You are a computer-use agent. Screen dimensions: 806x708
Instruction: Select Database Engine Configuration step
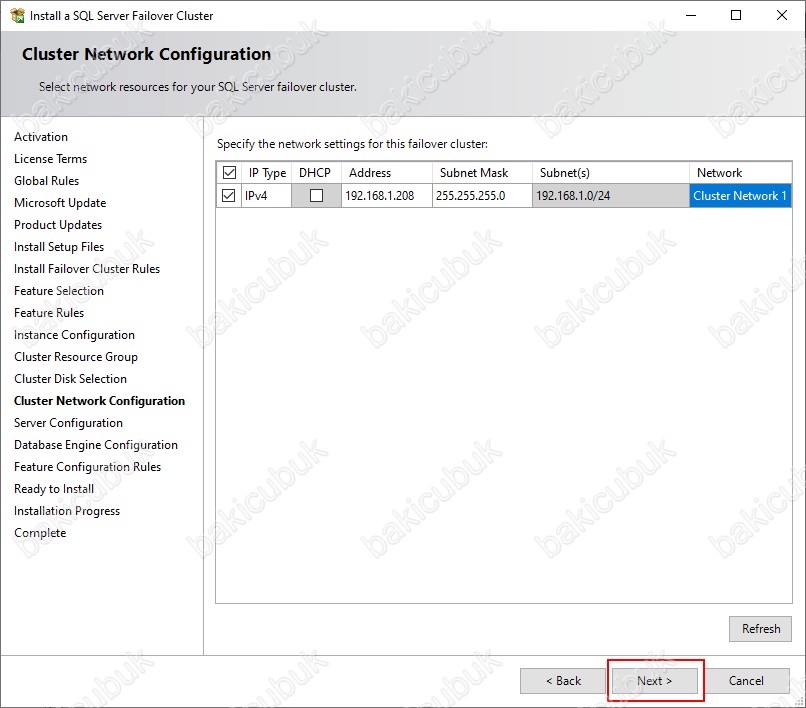click(x=96, y=445)
